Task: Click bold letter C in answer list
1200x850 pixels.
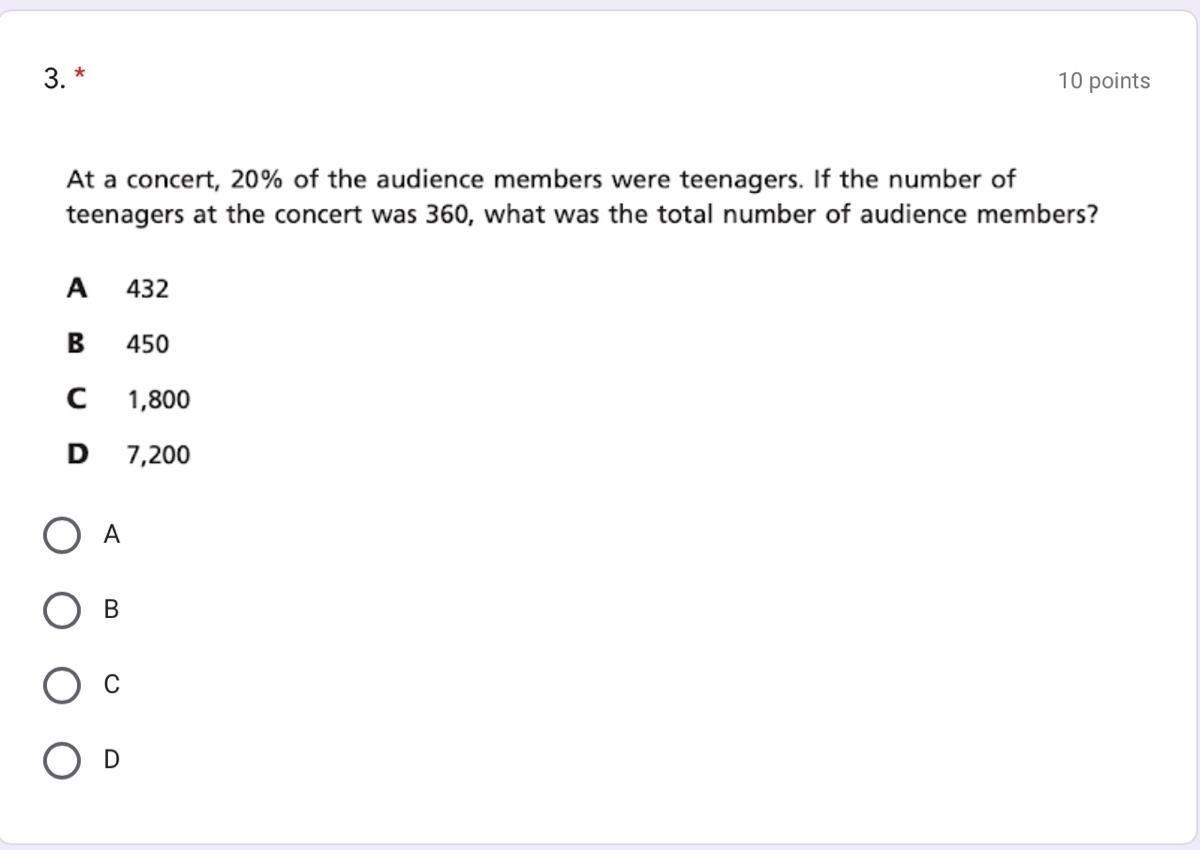Action: 76,399
